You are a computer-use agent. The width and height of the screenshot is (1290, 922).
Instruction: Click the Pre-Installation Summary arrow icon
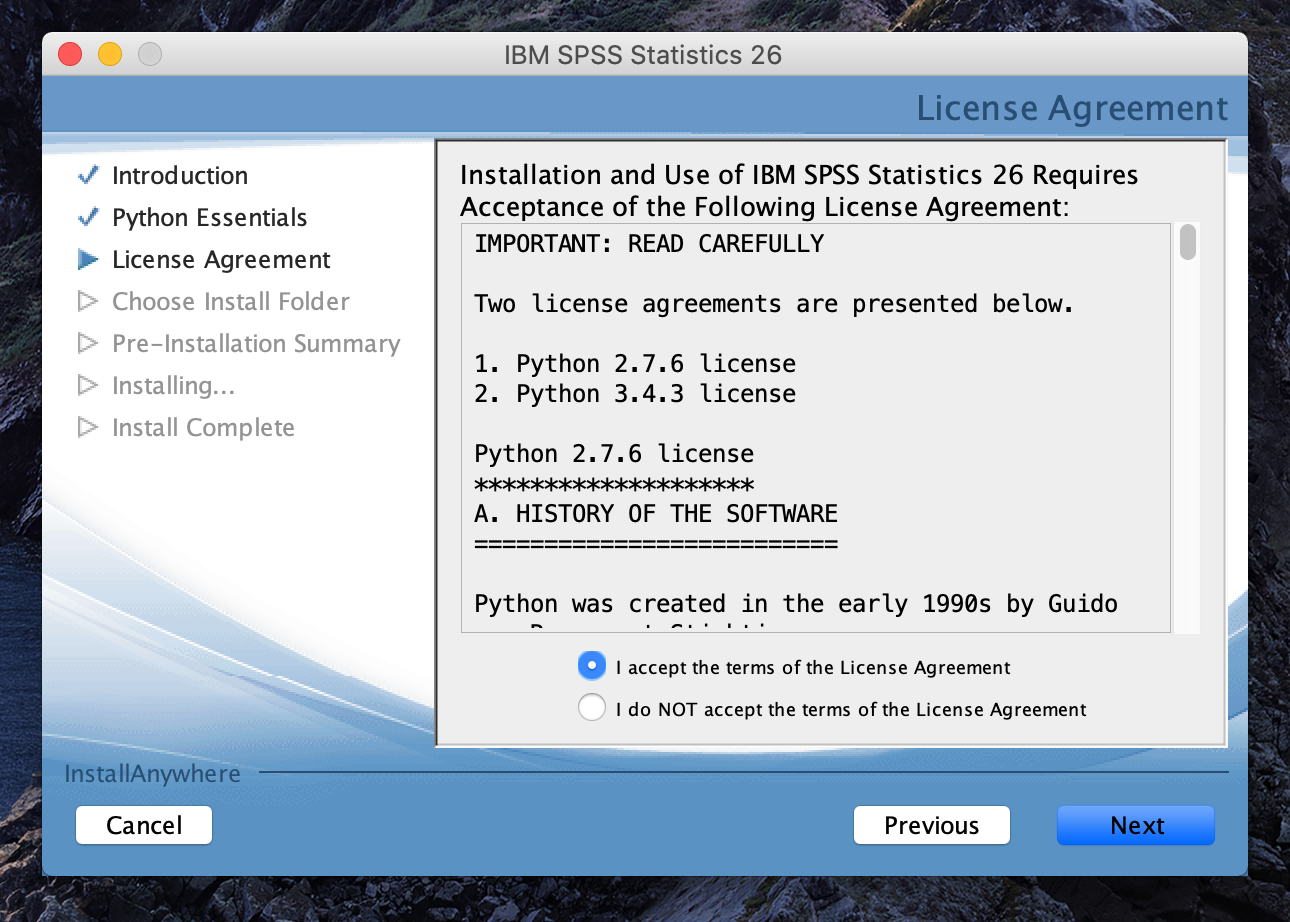pos(88,343)
